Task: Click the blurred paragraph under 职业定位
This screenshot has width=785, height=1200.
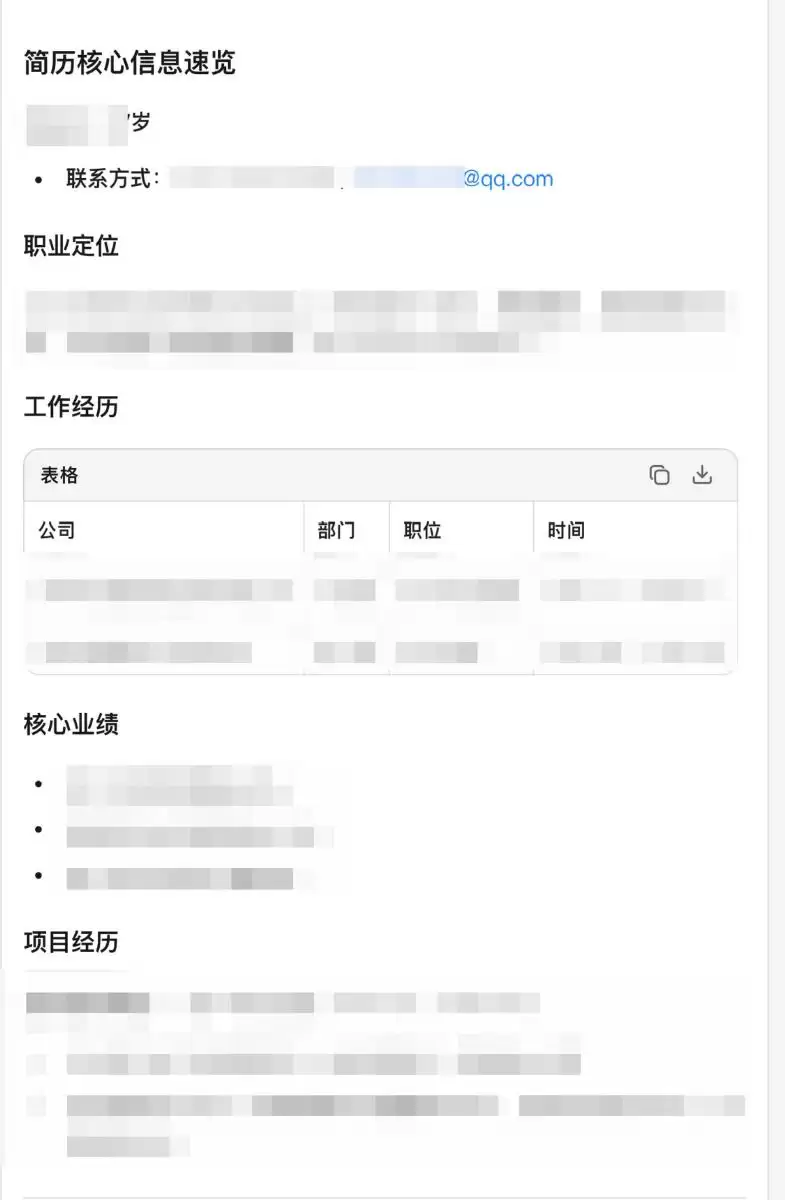Action: click(380, 322)
